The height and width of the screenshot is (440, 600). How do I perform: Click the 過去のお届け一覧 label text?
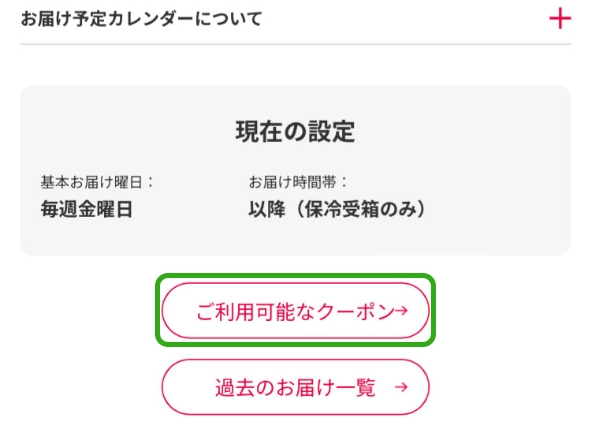coord(295,387)
